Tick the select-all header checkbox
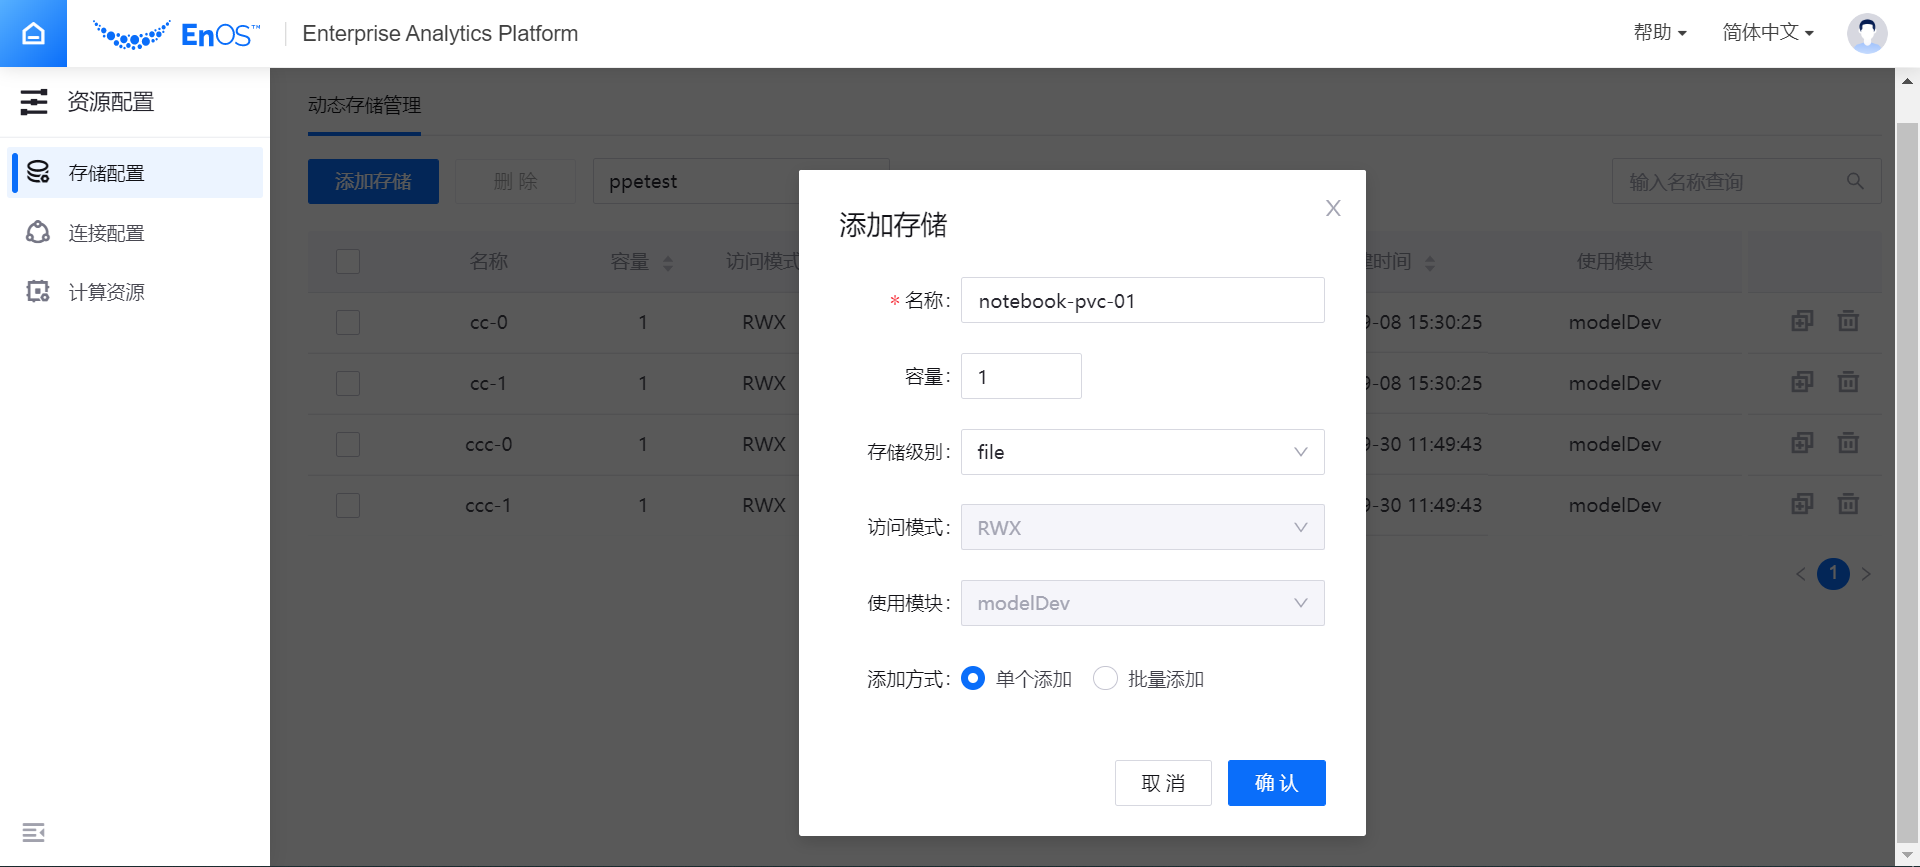The width and height of the screenshot is (1920, 867). 348,262
